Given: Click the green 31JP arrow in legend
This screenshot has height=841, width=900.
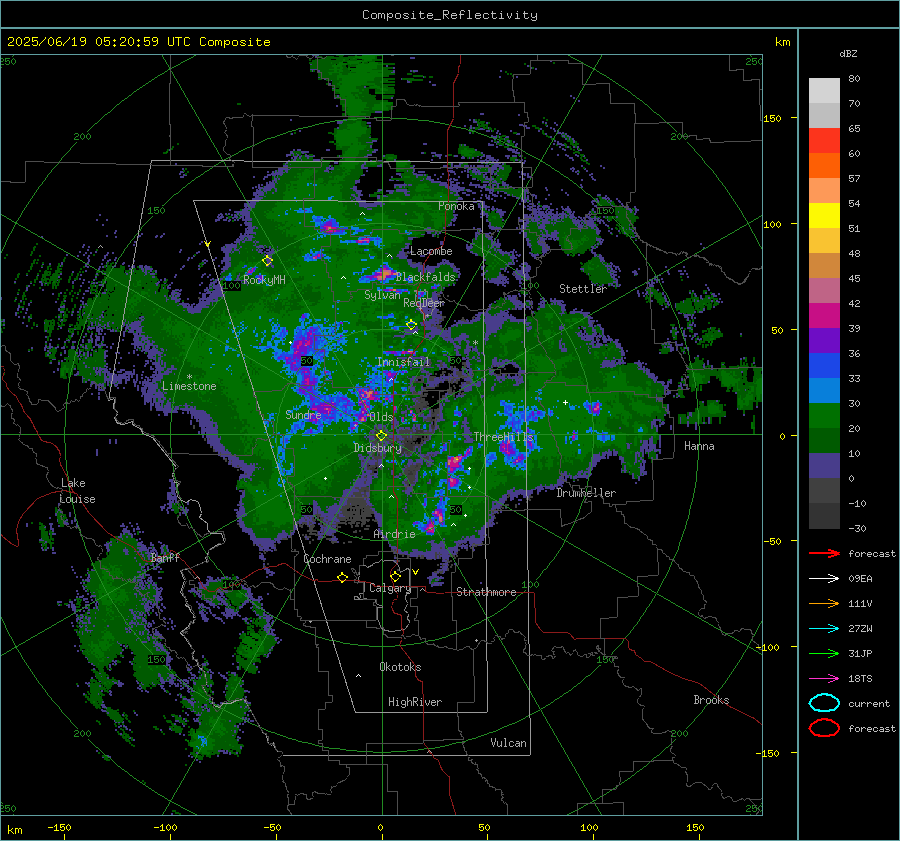Looking at the screenshot, I should pos(824,653).
